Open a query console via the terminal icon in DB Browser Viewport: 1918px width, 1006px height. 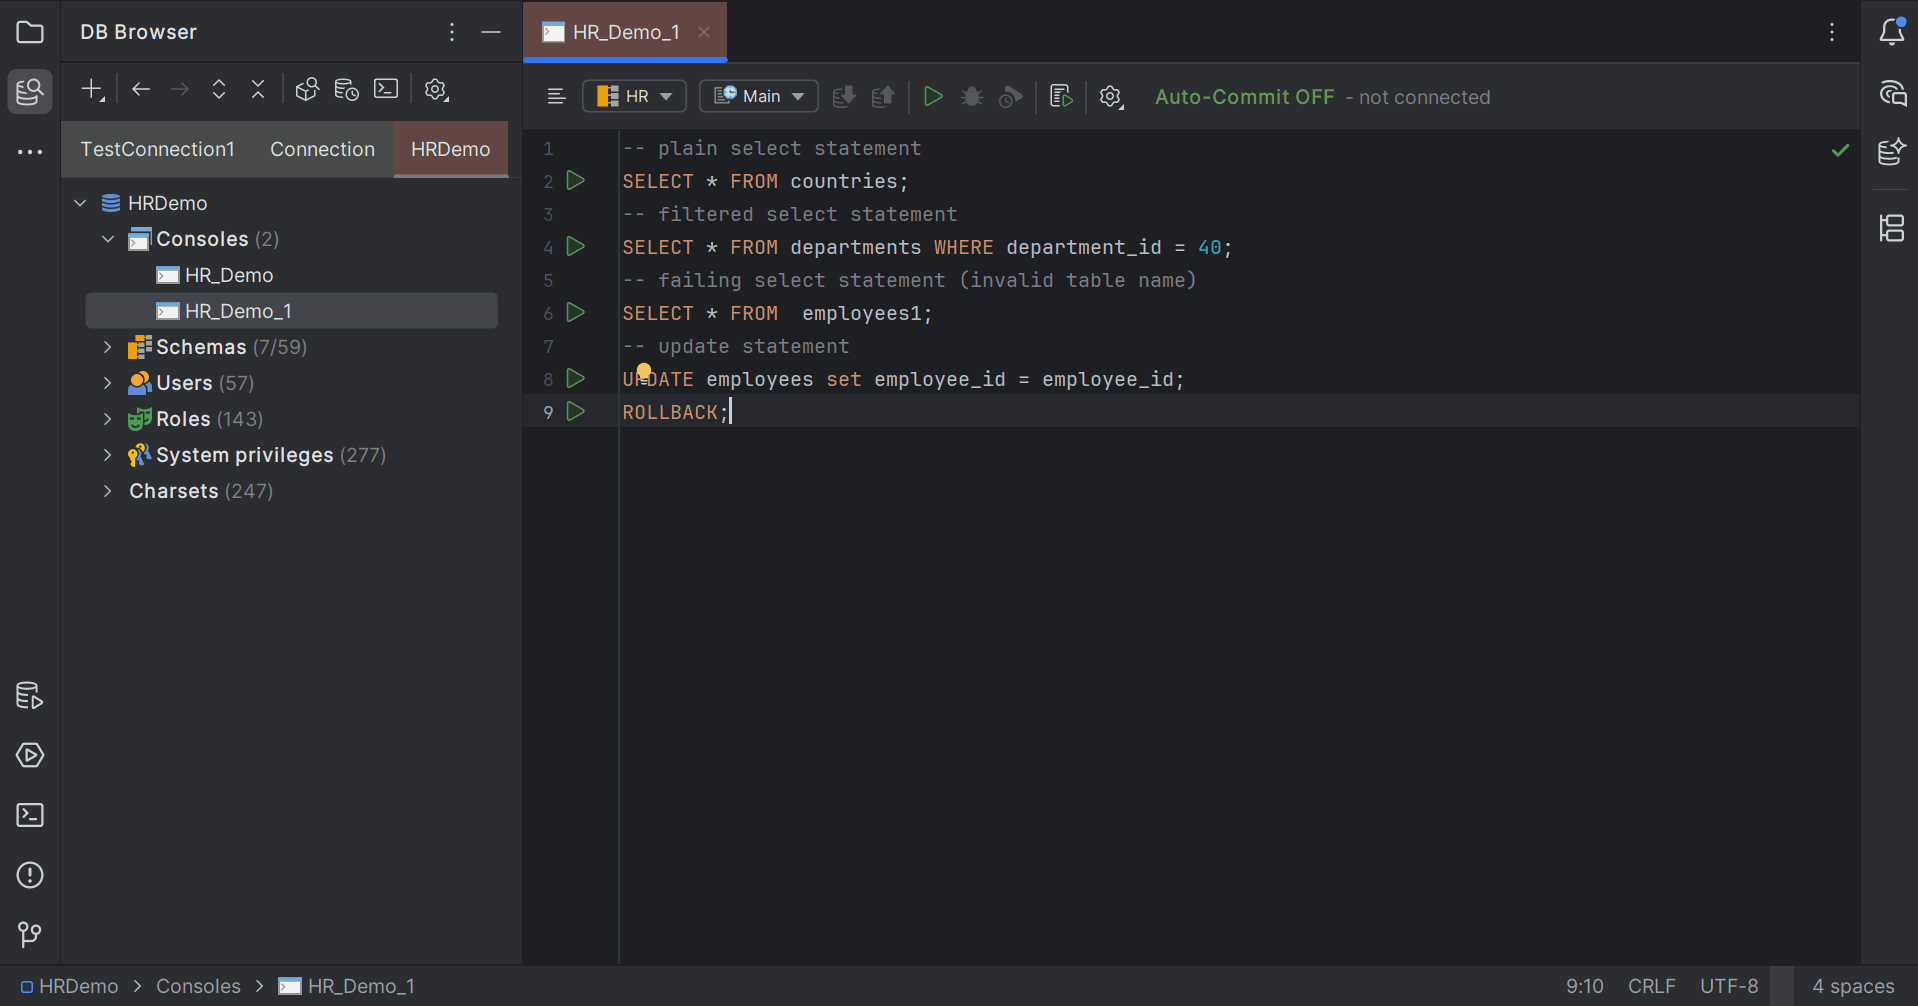click(385, 89)
